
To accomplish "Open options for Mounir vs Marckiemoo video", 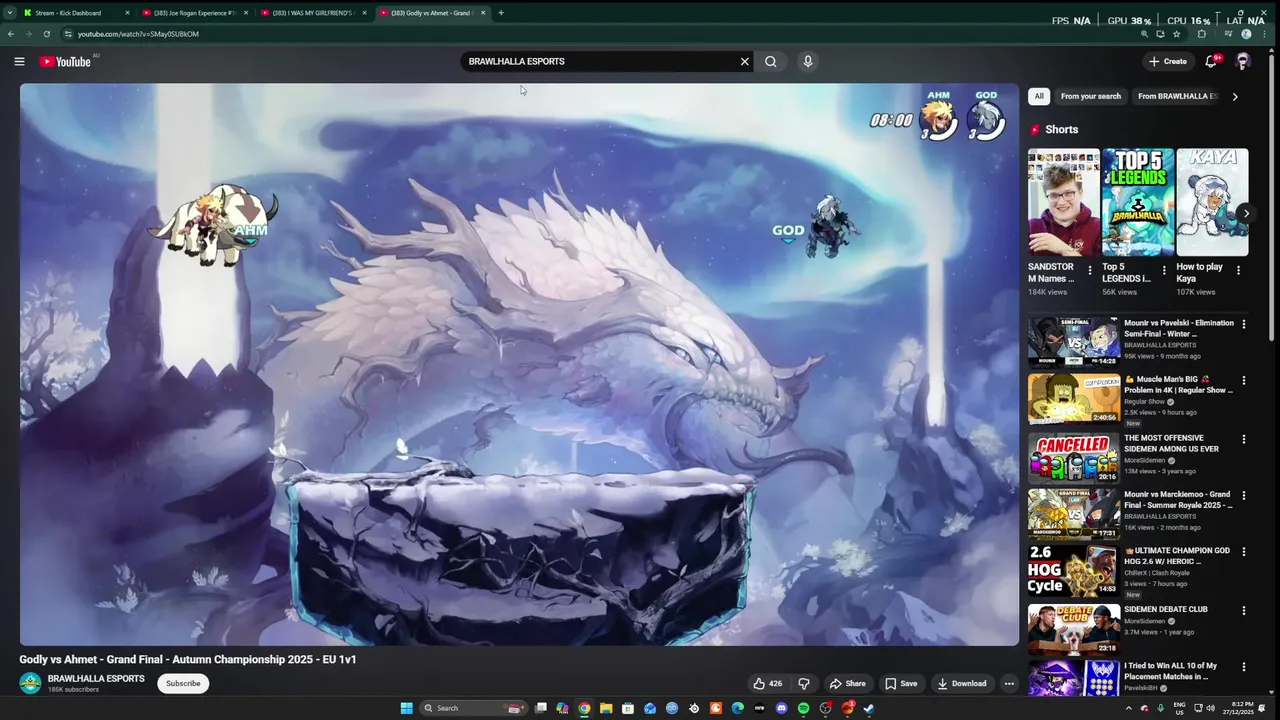I will pos(1244,496).
